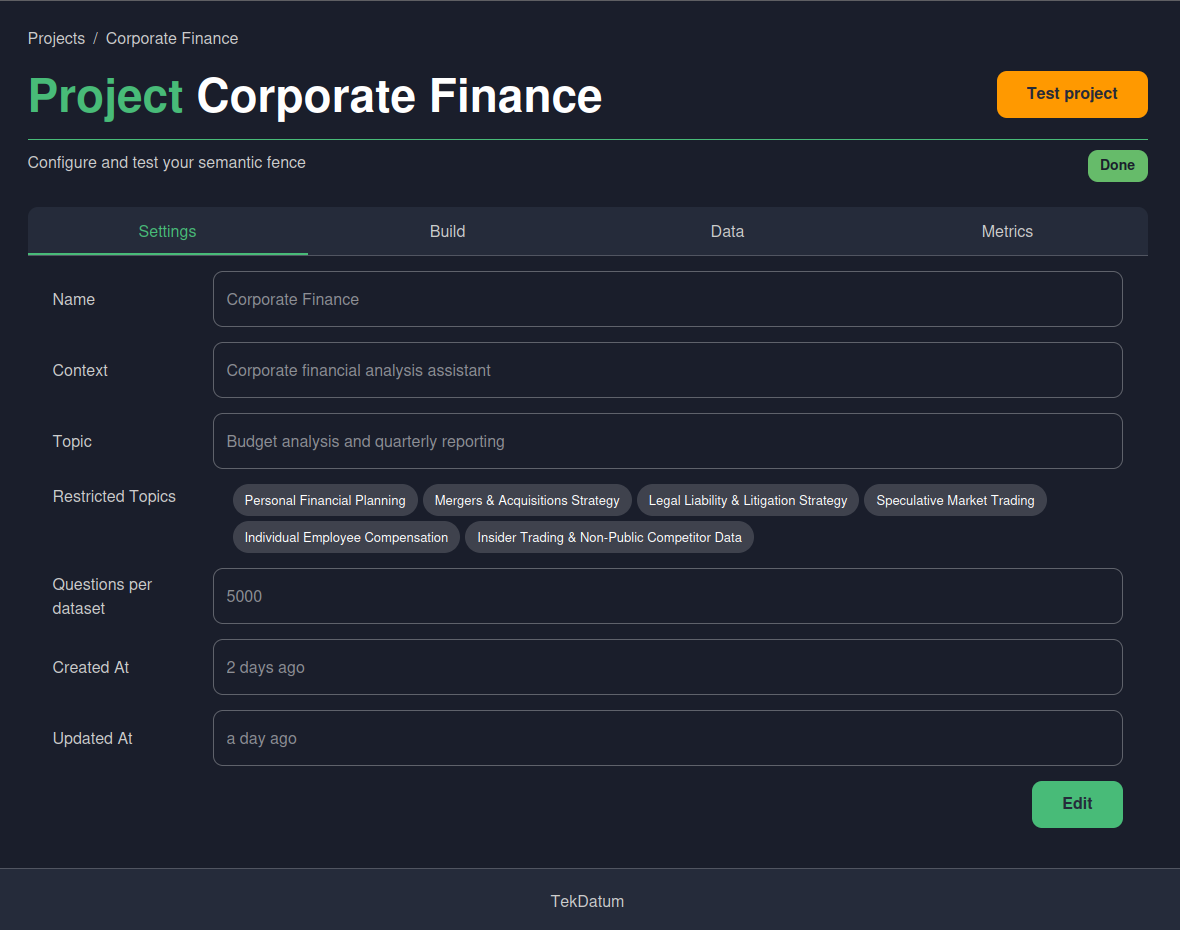This screenshot has height=930, width=1180.
Task: Click the Insider Trading restricted topic chip
Action: click(x=609, y=537)
